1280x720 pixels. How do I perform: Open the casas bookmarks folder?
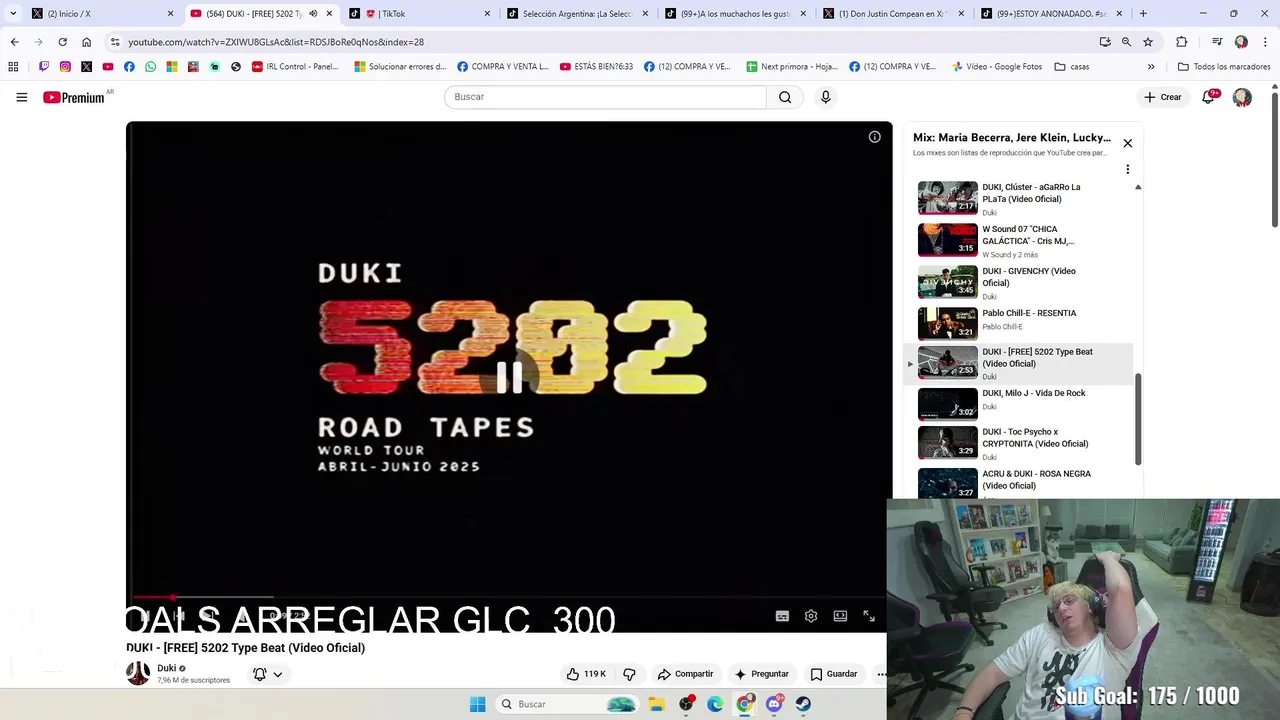(x=1072, y=67)
